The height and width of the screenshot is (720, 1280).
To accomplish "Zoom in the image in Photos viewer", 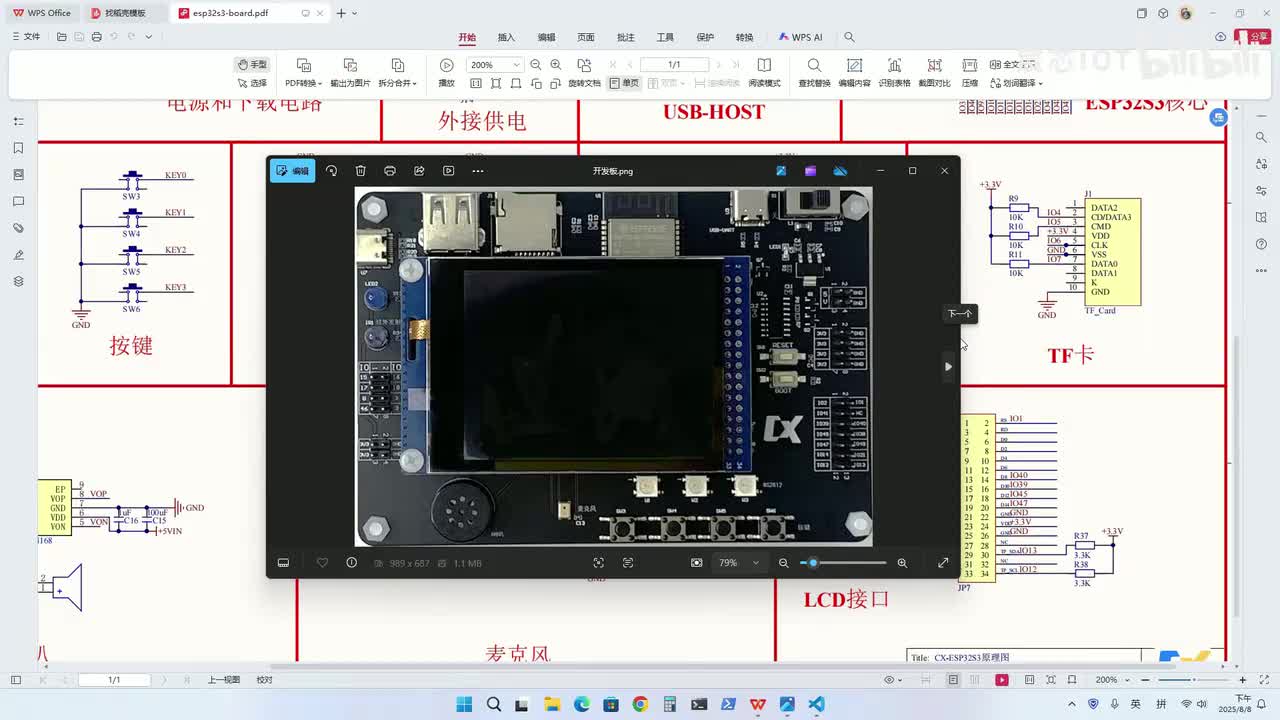I will [902, 563].
